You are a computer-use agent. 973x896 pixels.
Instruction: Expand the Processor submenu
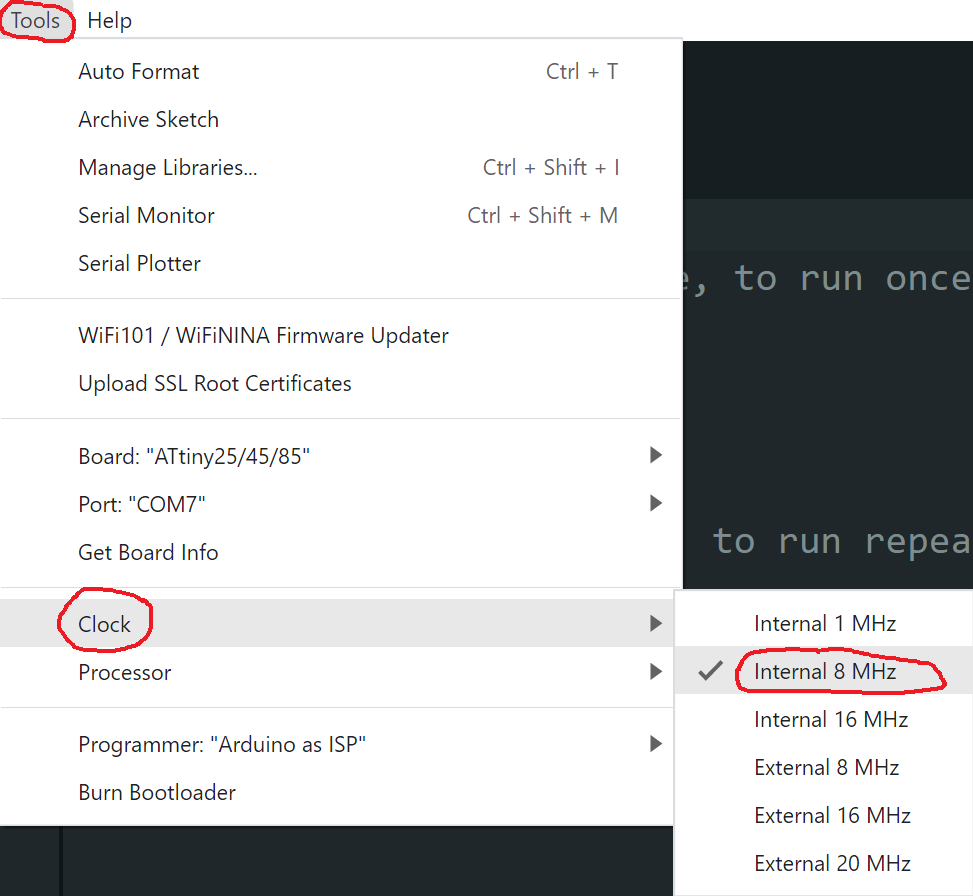[125, 672]
